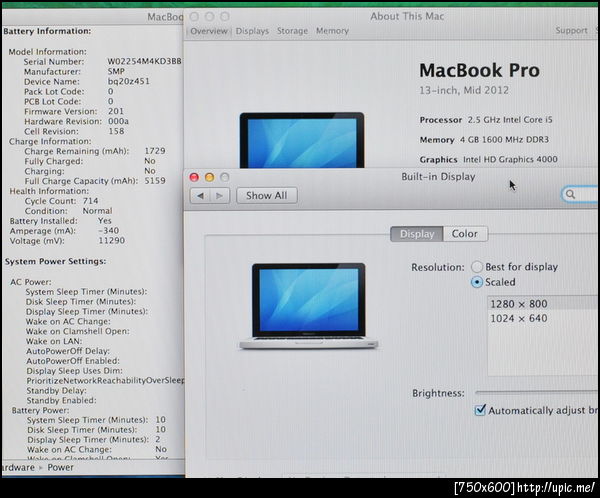The image size is (600, 498).
Task: Open Memory tab in About This Mac
Action: pos(332,31)
